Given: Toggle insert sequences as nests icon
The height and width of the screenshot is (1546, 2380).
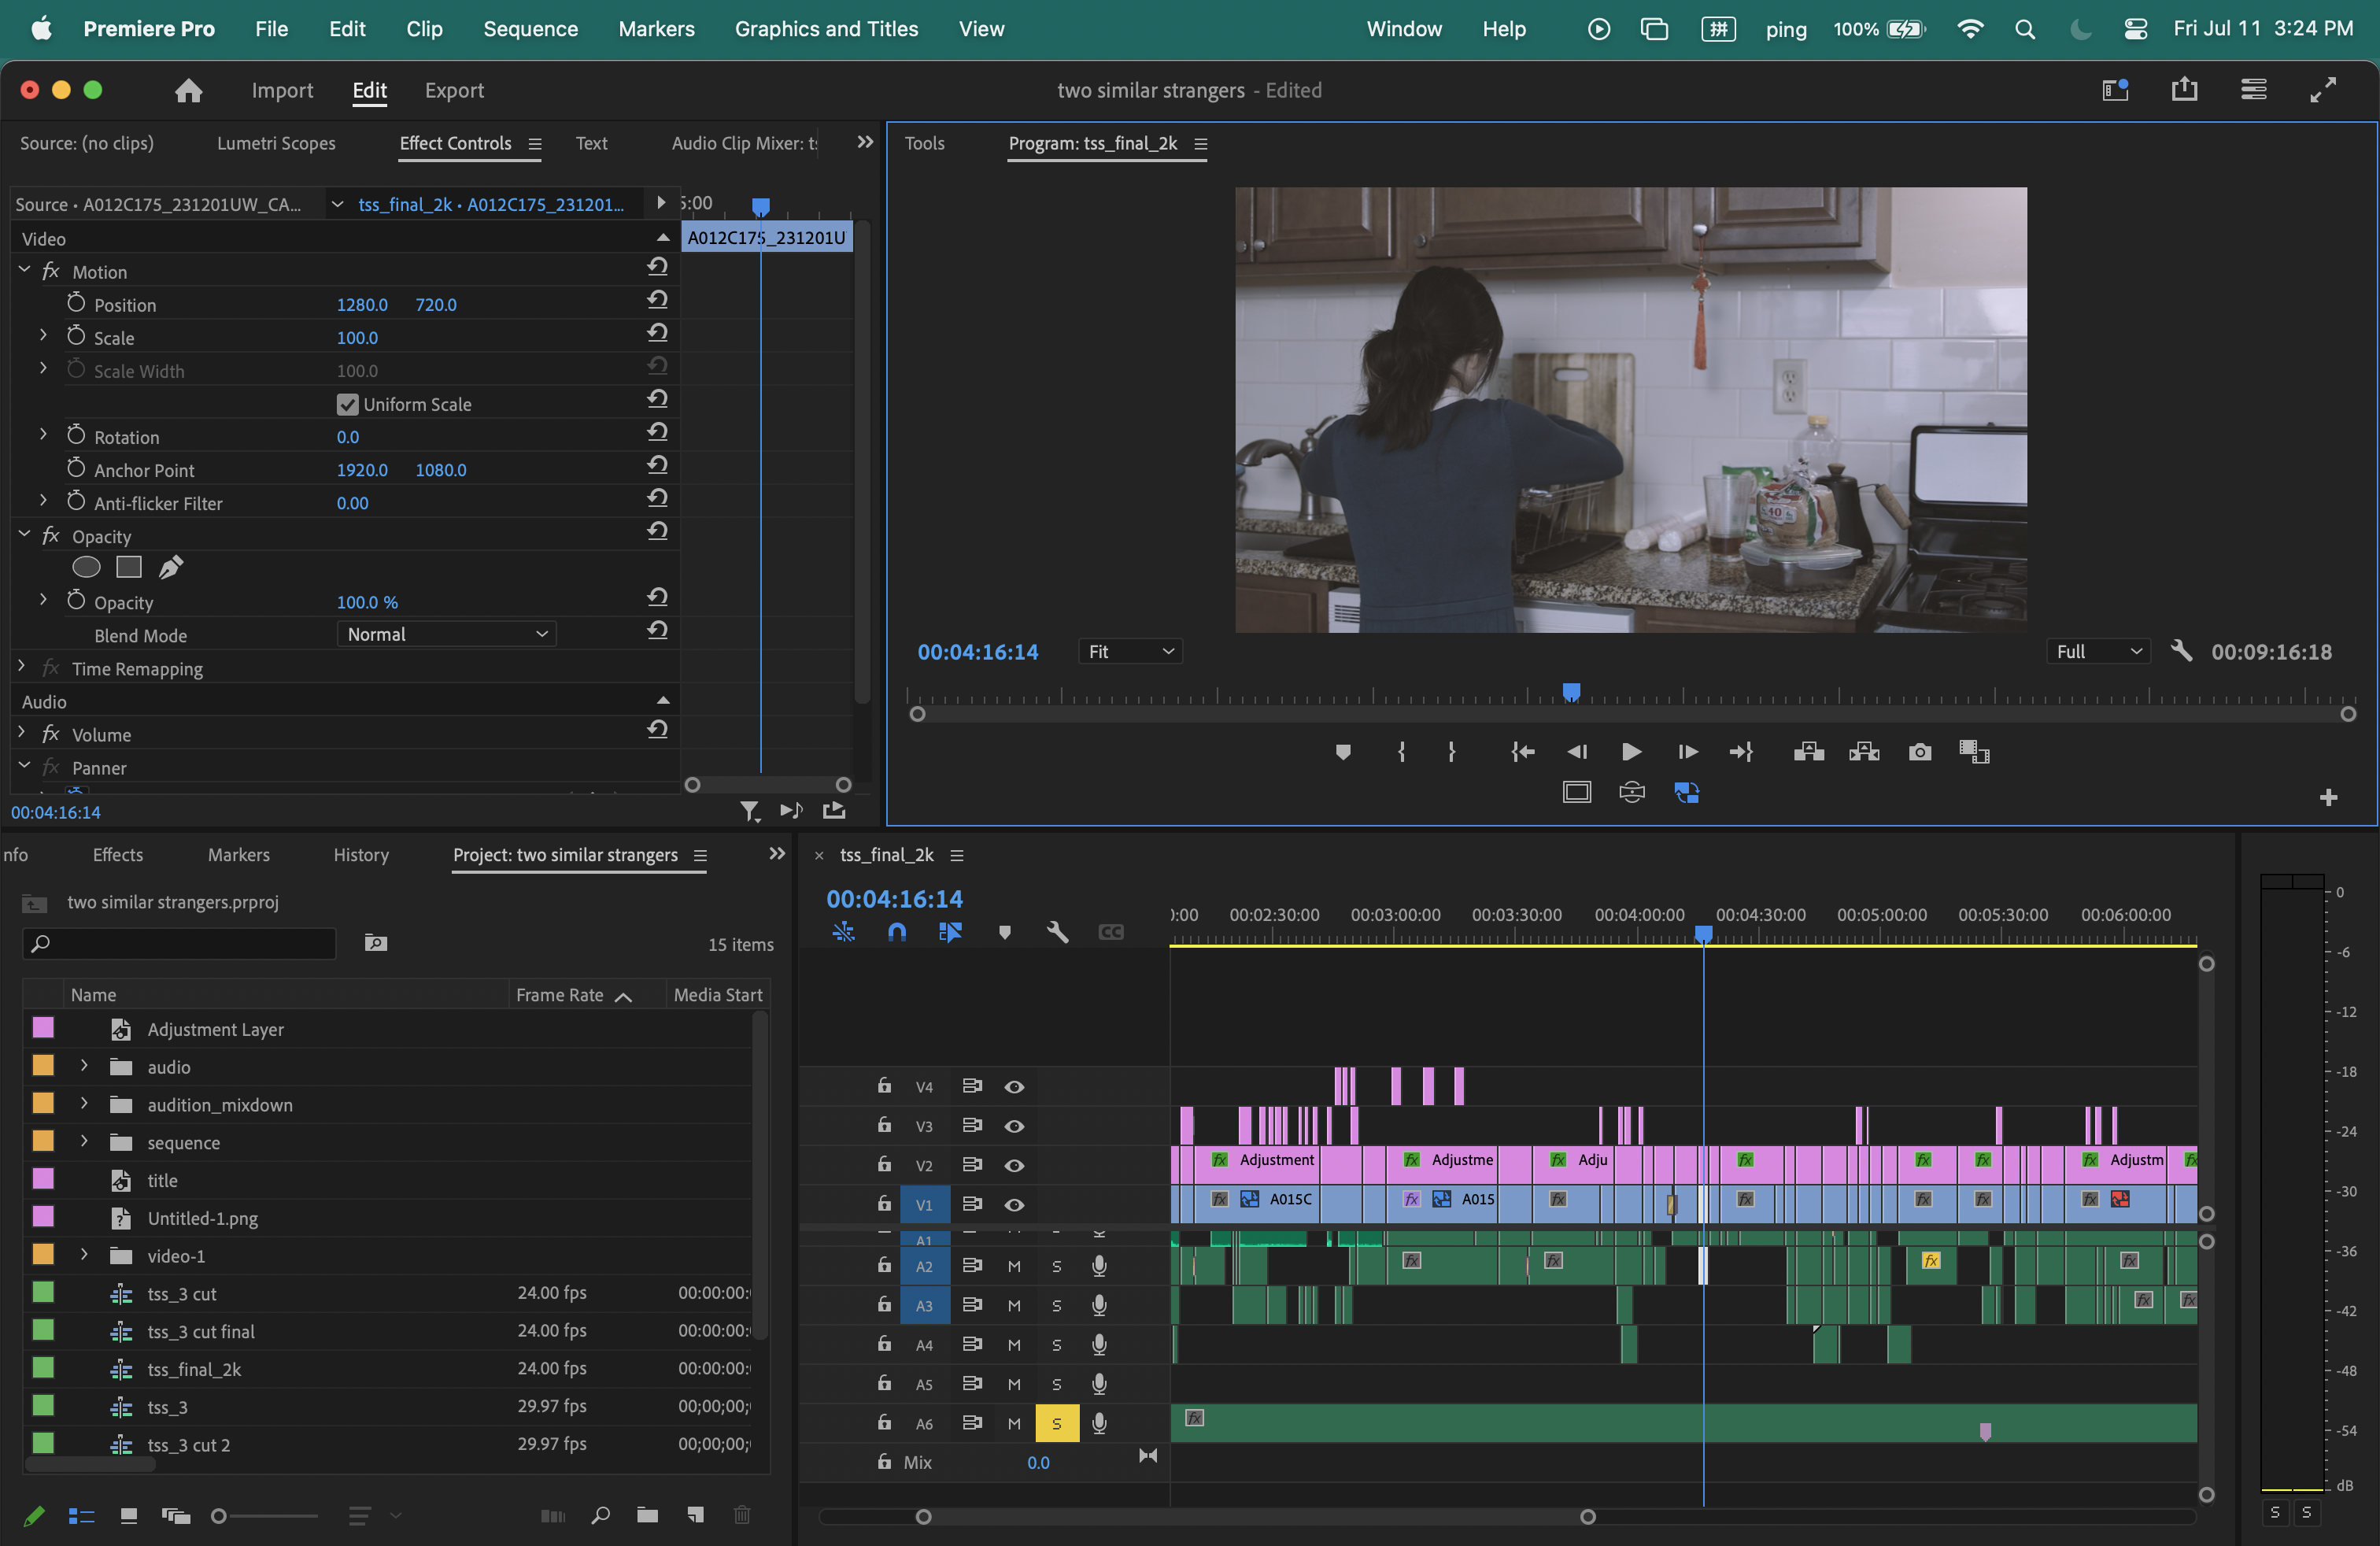Looking at the screenshot, I should [x=844, y=932].
